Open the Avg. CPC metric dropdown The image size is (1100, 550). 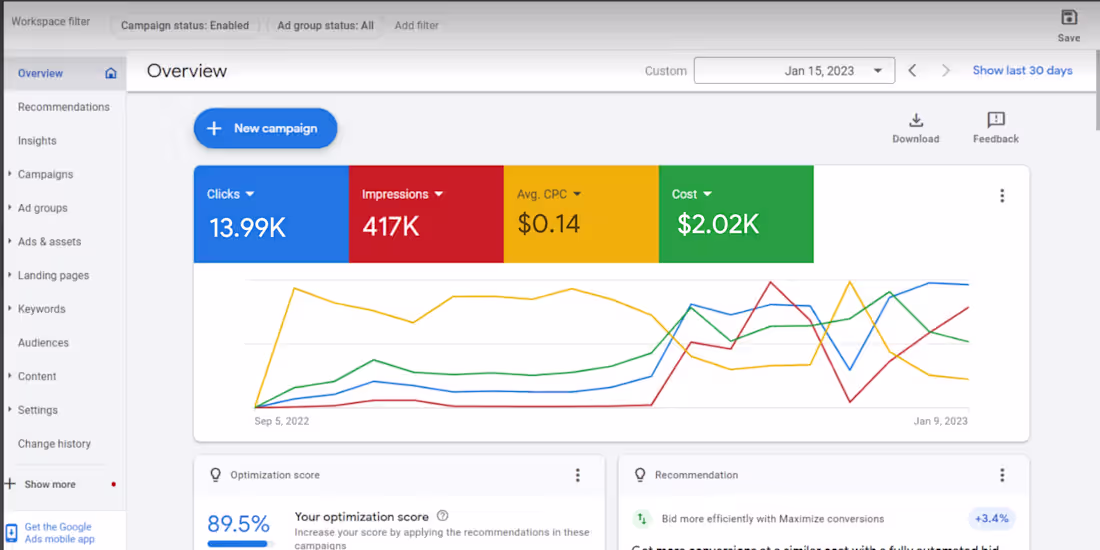pyautogui.click(x=577, y=194)
